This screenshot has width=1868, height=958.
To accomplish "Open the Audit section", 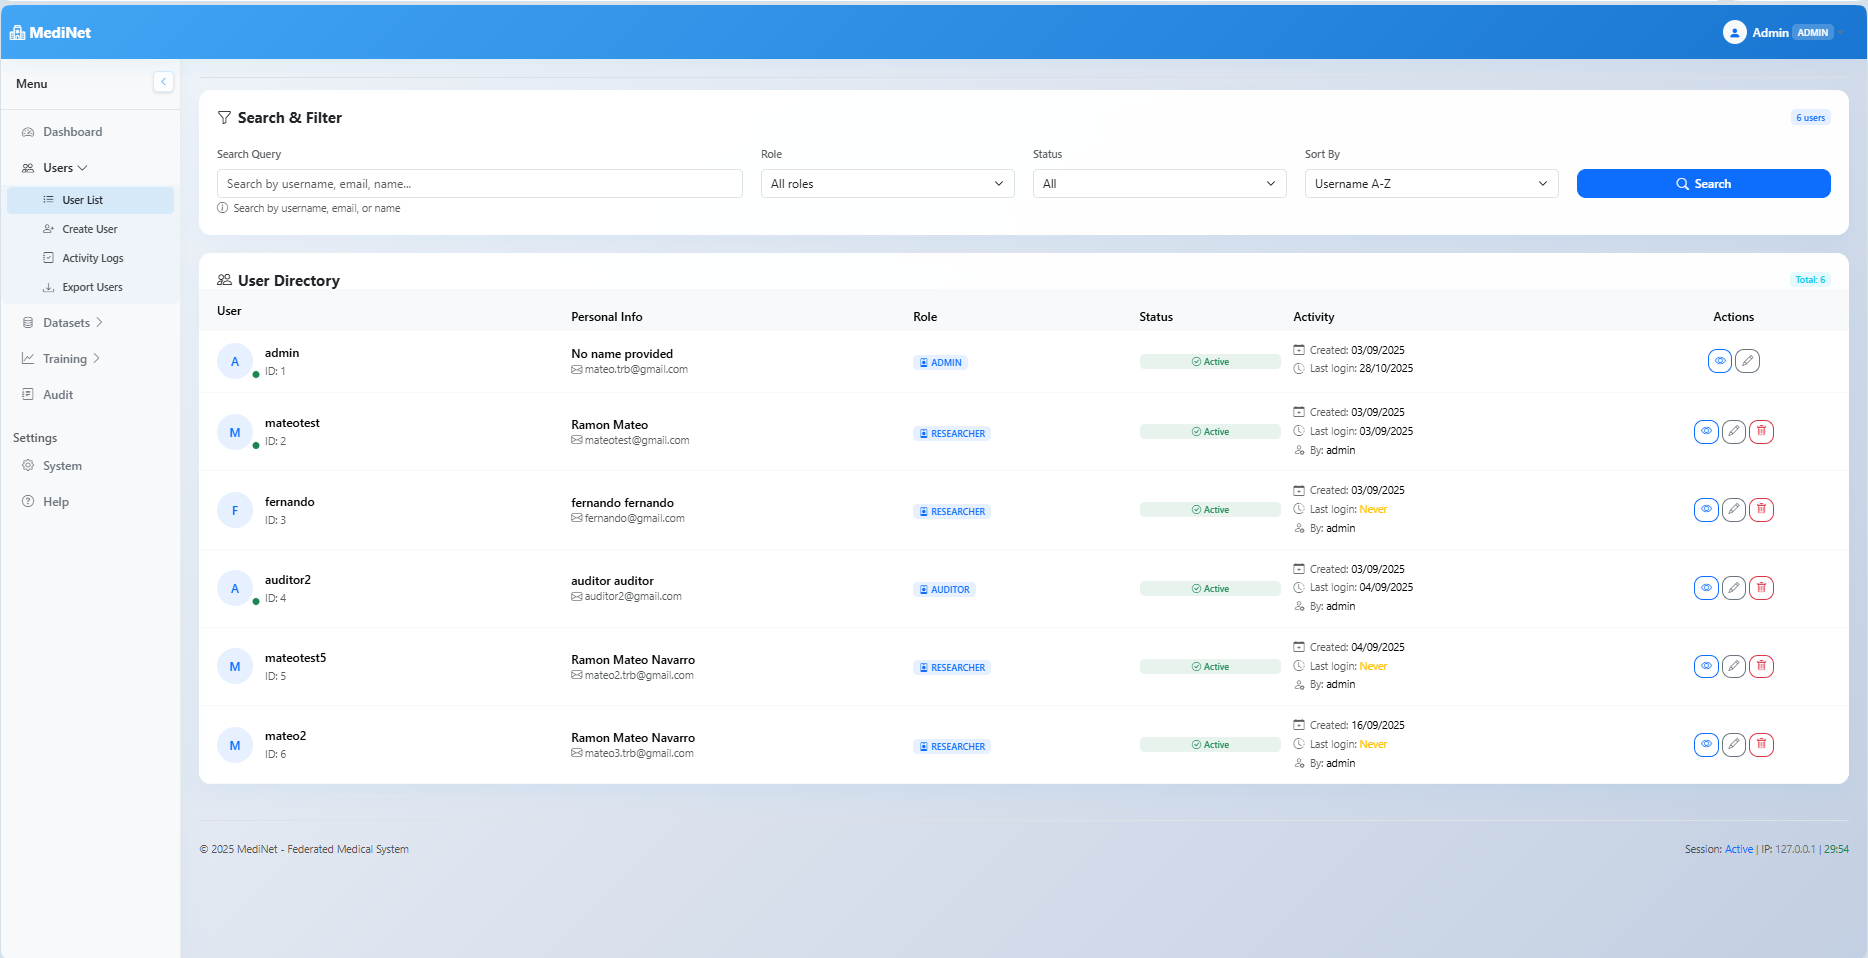I will (x=57, y=394).
